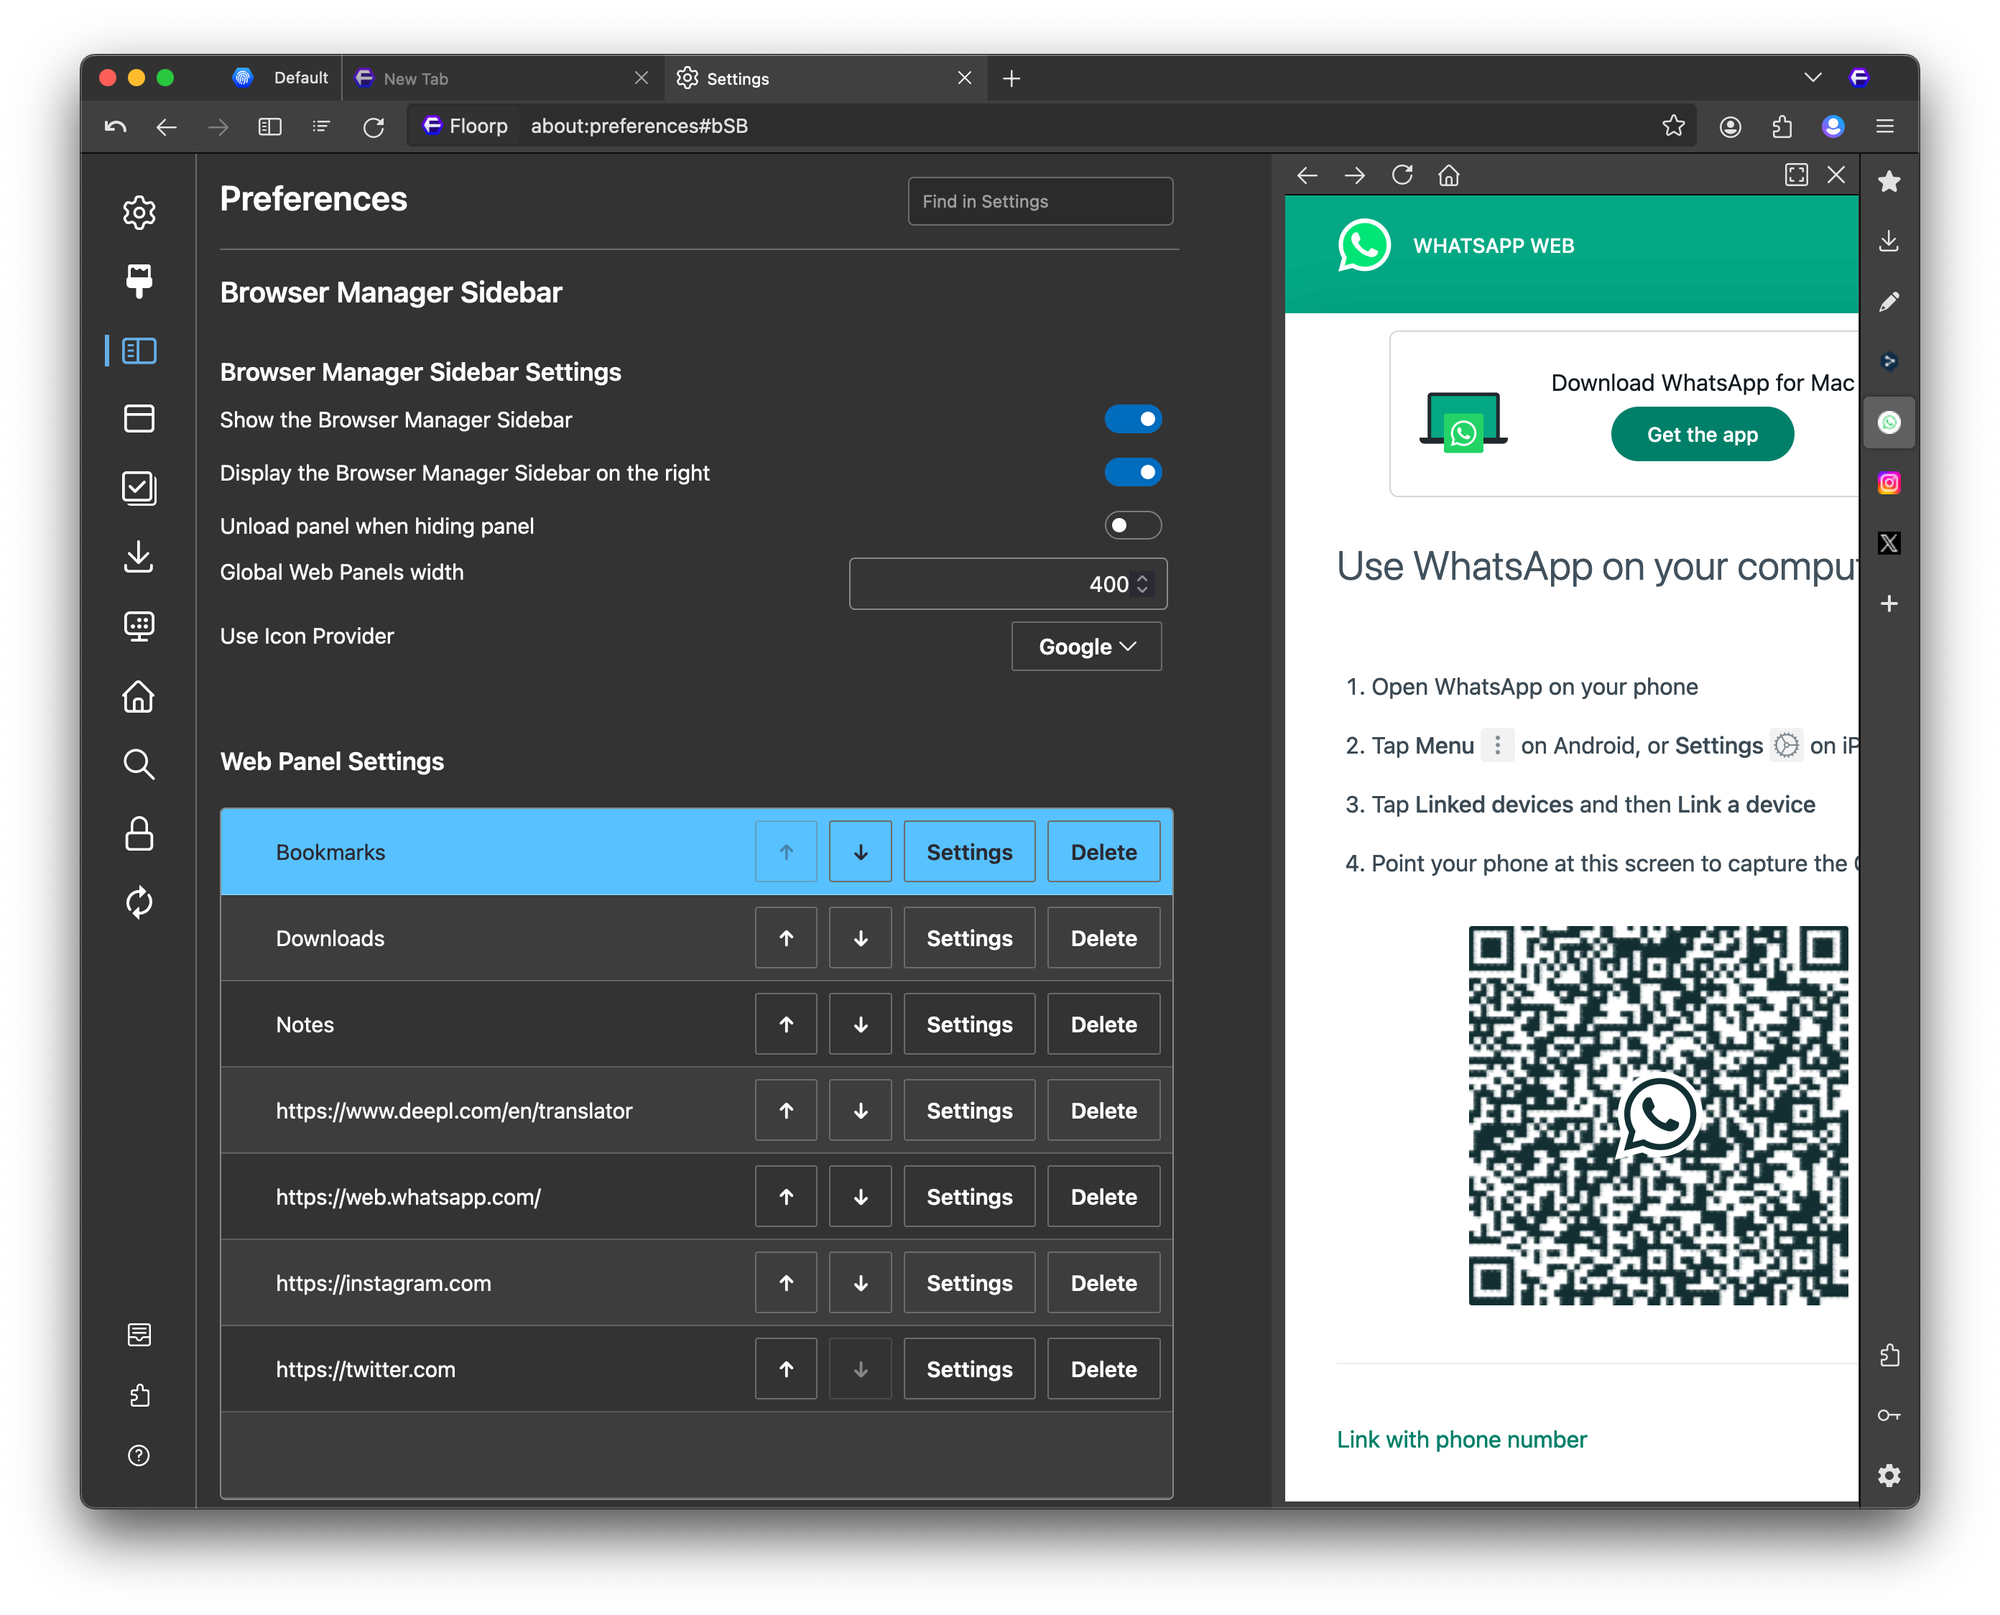
Task: Move the Notes panel up
Action: 786,1024
